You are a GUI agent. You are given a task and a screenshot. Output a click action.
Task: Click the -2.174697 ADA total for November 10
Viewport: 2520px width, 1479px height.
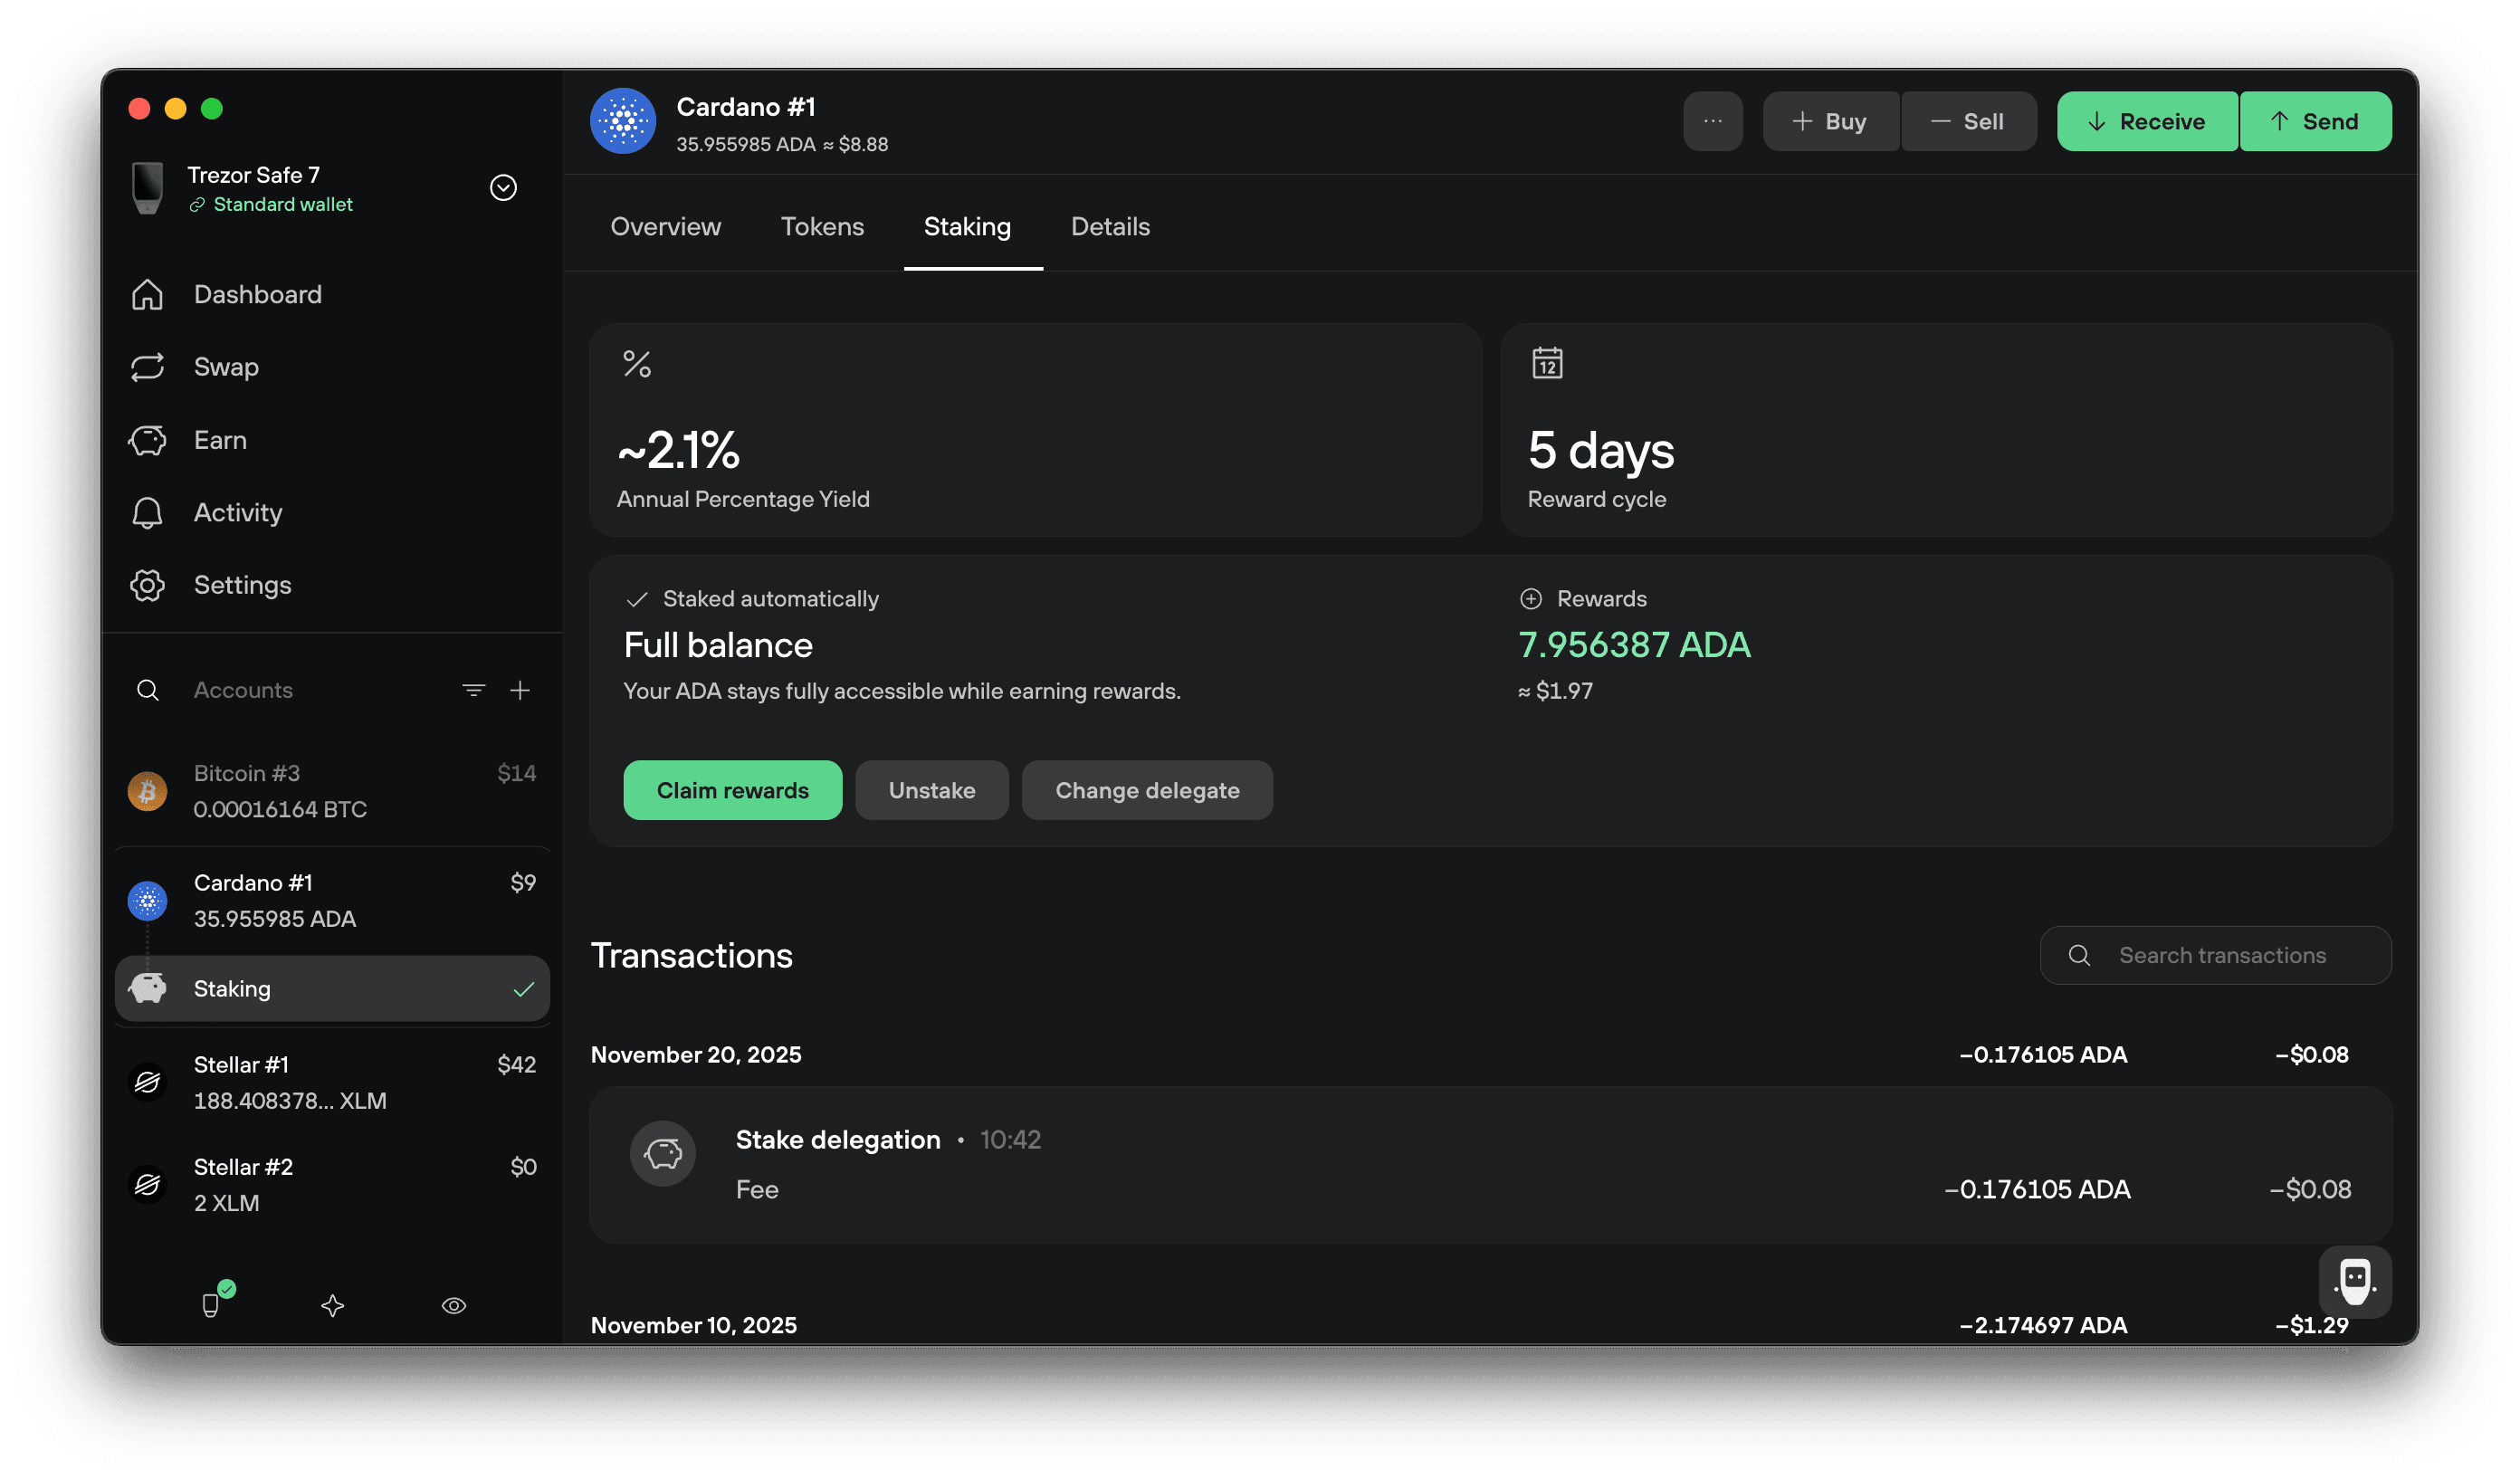2043,1326
